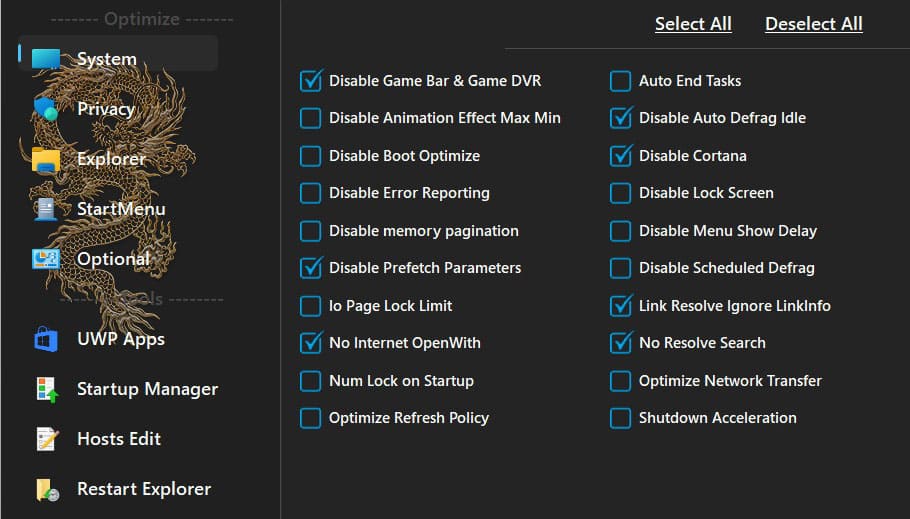The image size is (910, 519).
Task: Open the Hosts Edit tool
Action: (119, 438)
